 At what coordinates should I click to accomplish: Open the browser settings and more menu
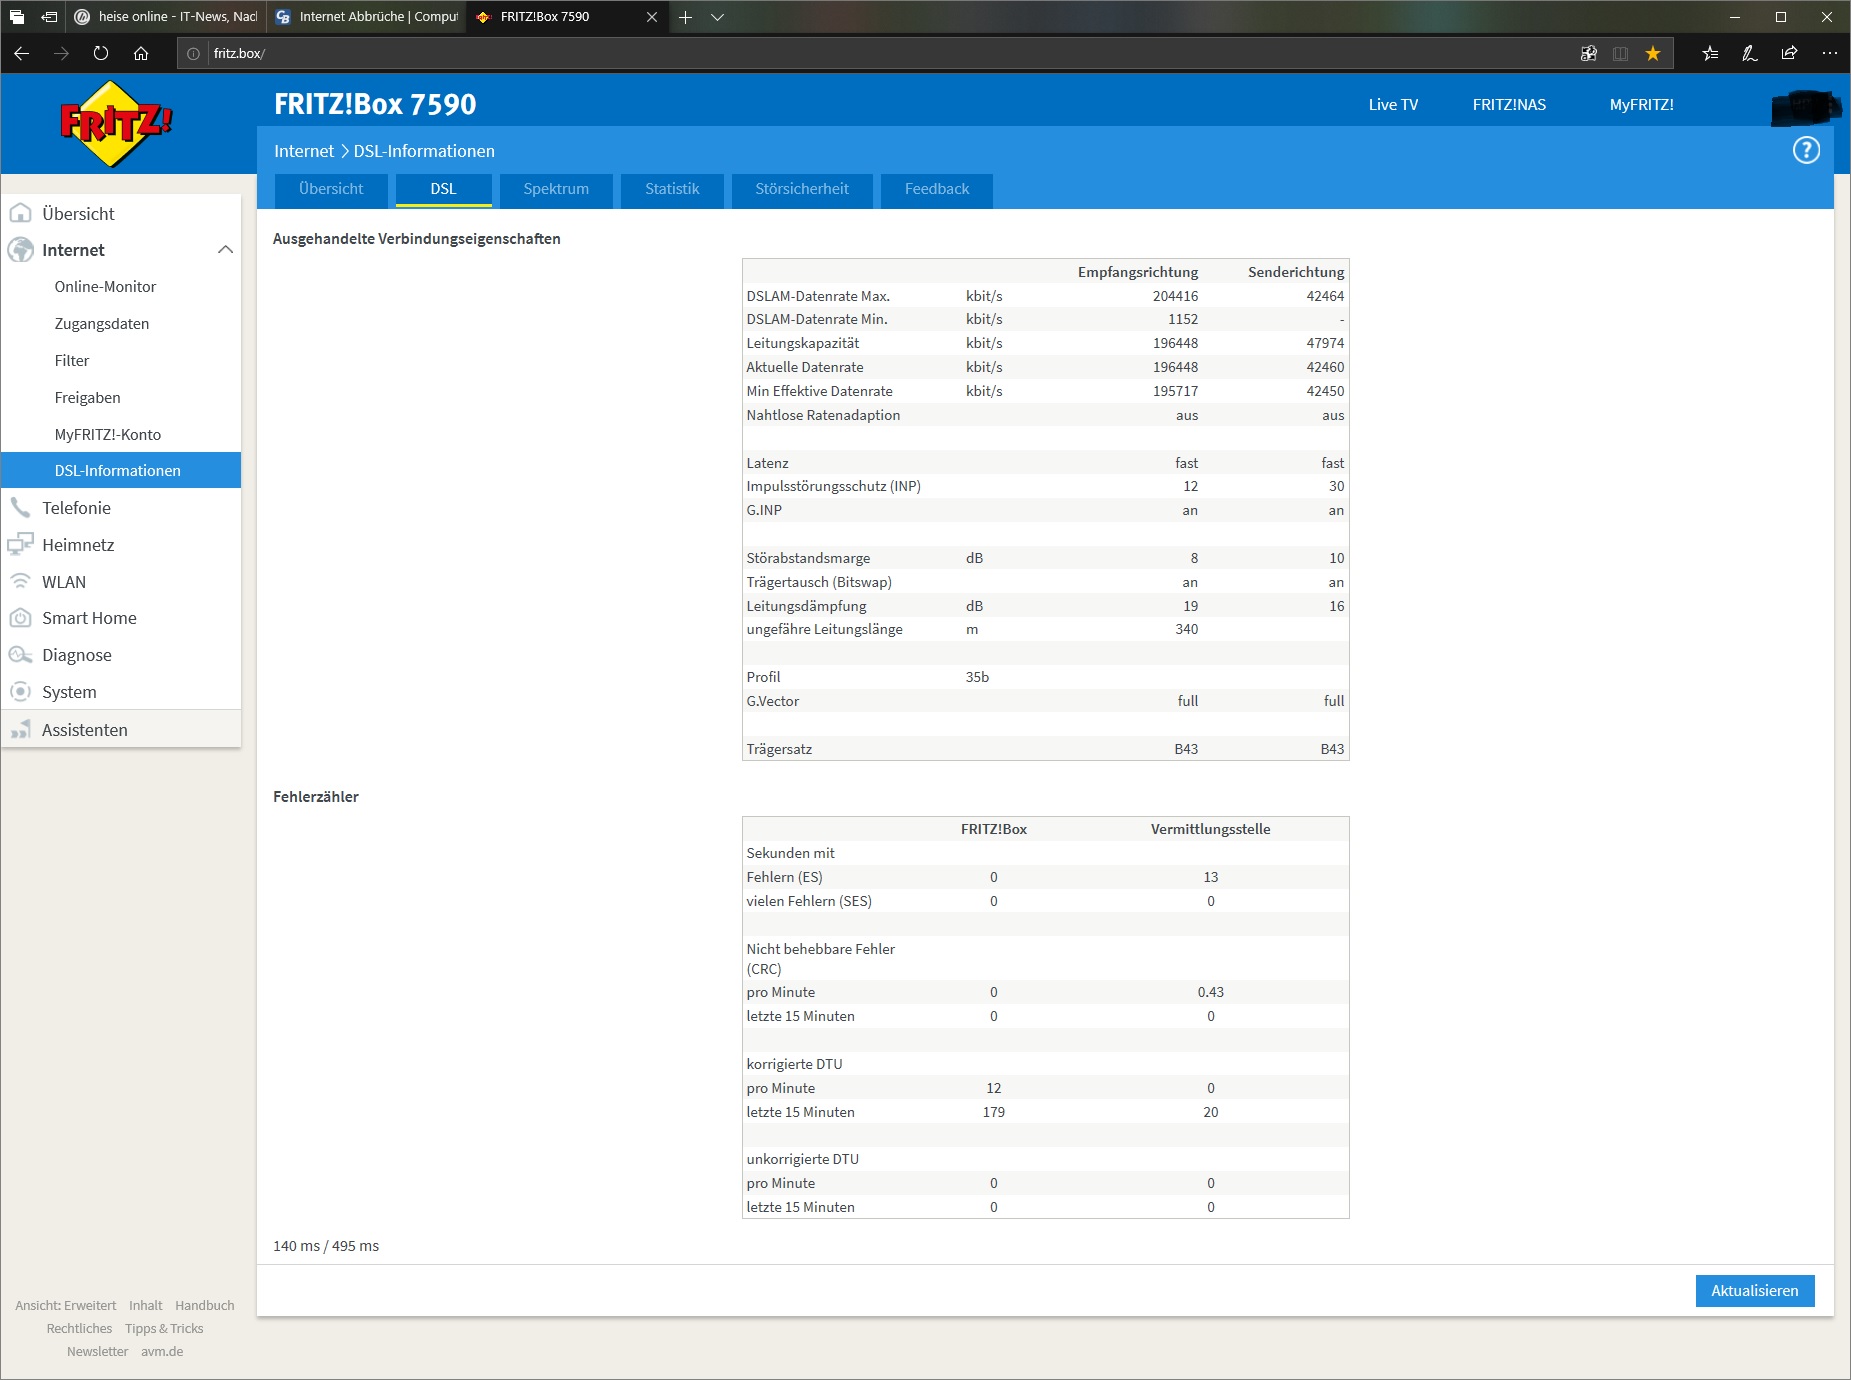pyautogui.click(x=1829, y=54)
